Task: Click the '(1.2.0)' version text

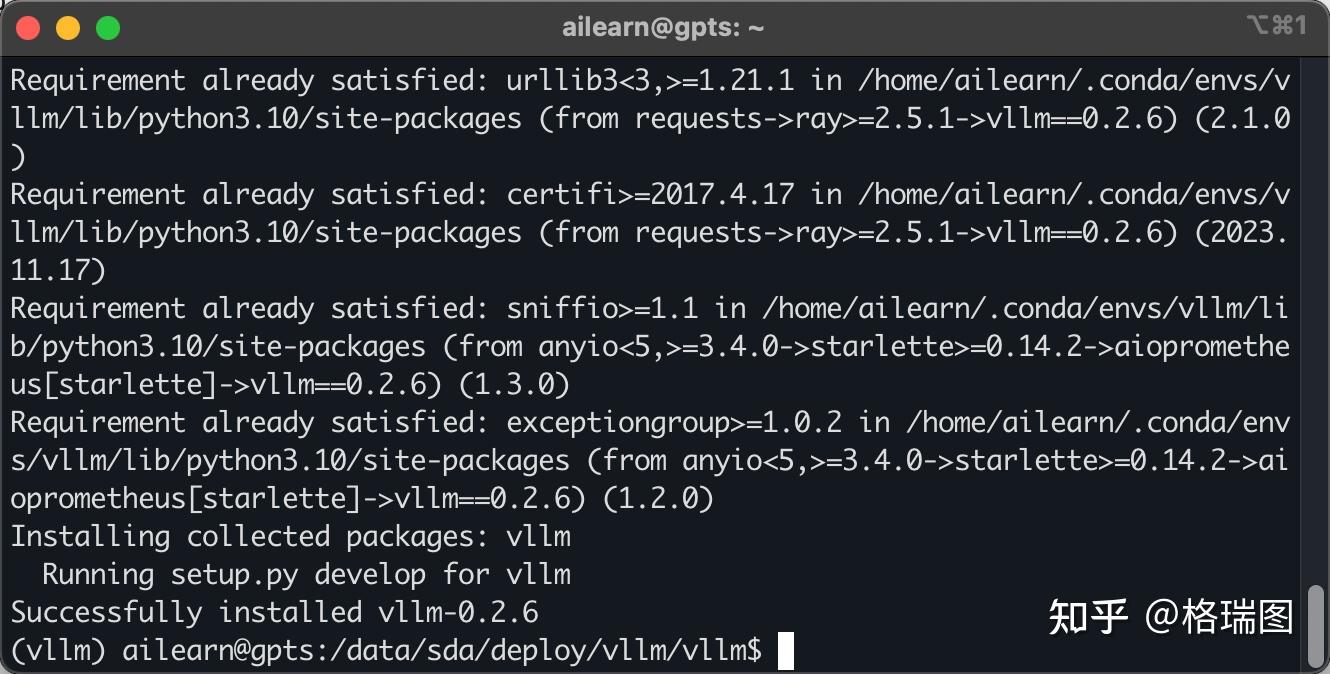Action: 658,498
